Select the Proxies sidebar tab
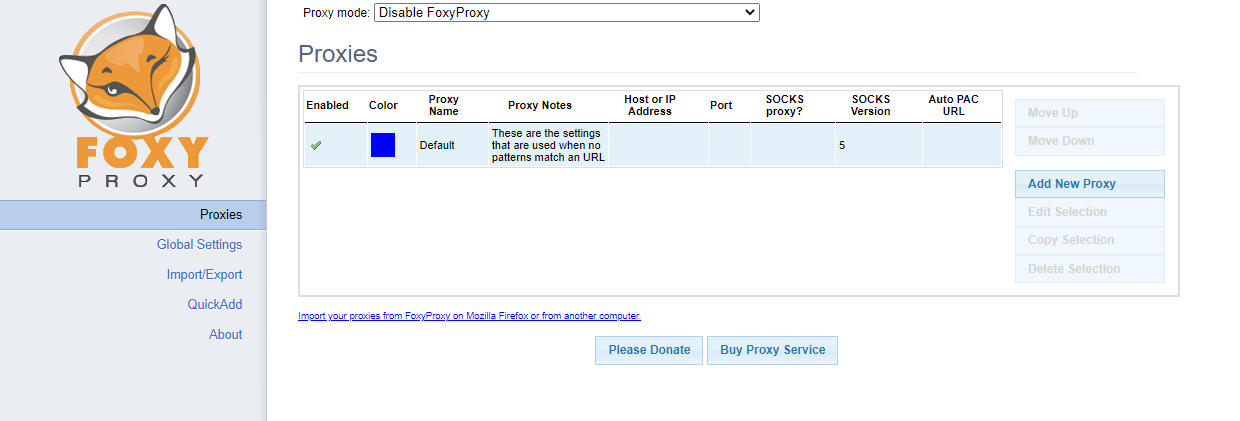Image resolution: width=1240 pixels, height=421 pixels. coord(220,214)
